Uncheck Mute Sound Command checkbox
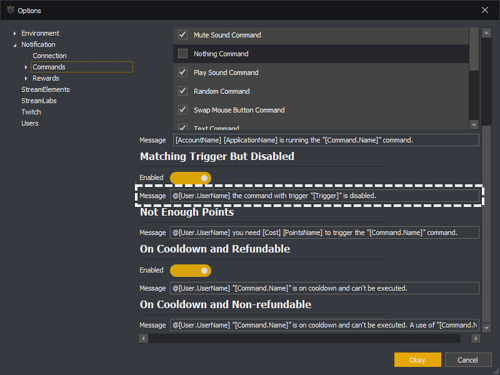The width and height of the screenshot is (500, 375). point(183,35)
